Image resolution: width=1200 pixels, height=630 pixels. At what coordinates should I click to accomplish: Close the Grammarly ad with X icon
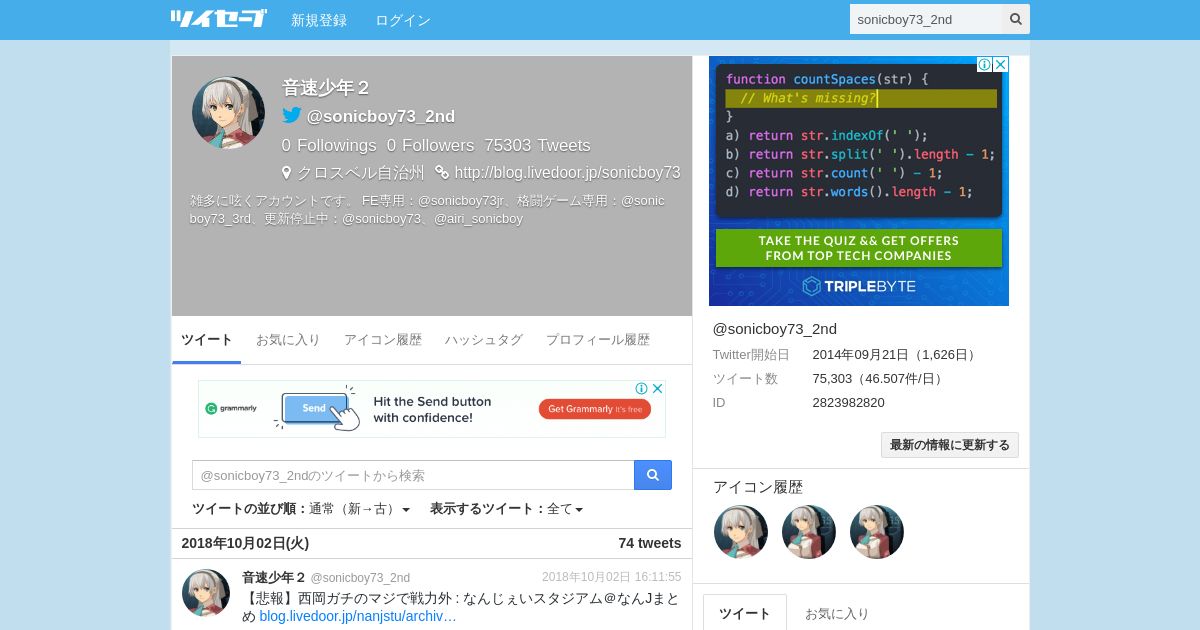pos(658,388)
